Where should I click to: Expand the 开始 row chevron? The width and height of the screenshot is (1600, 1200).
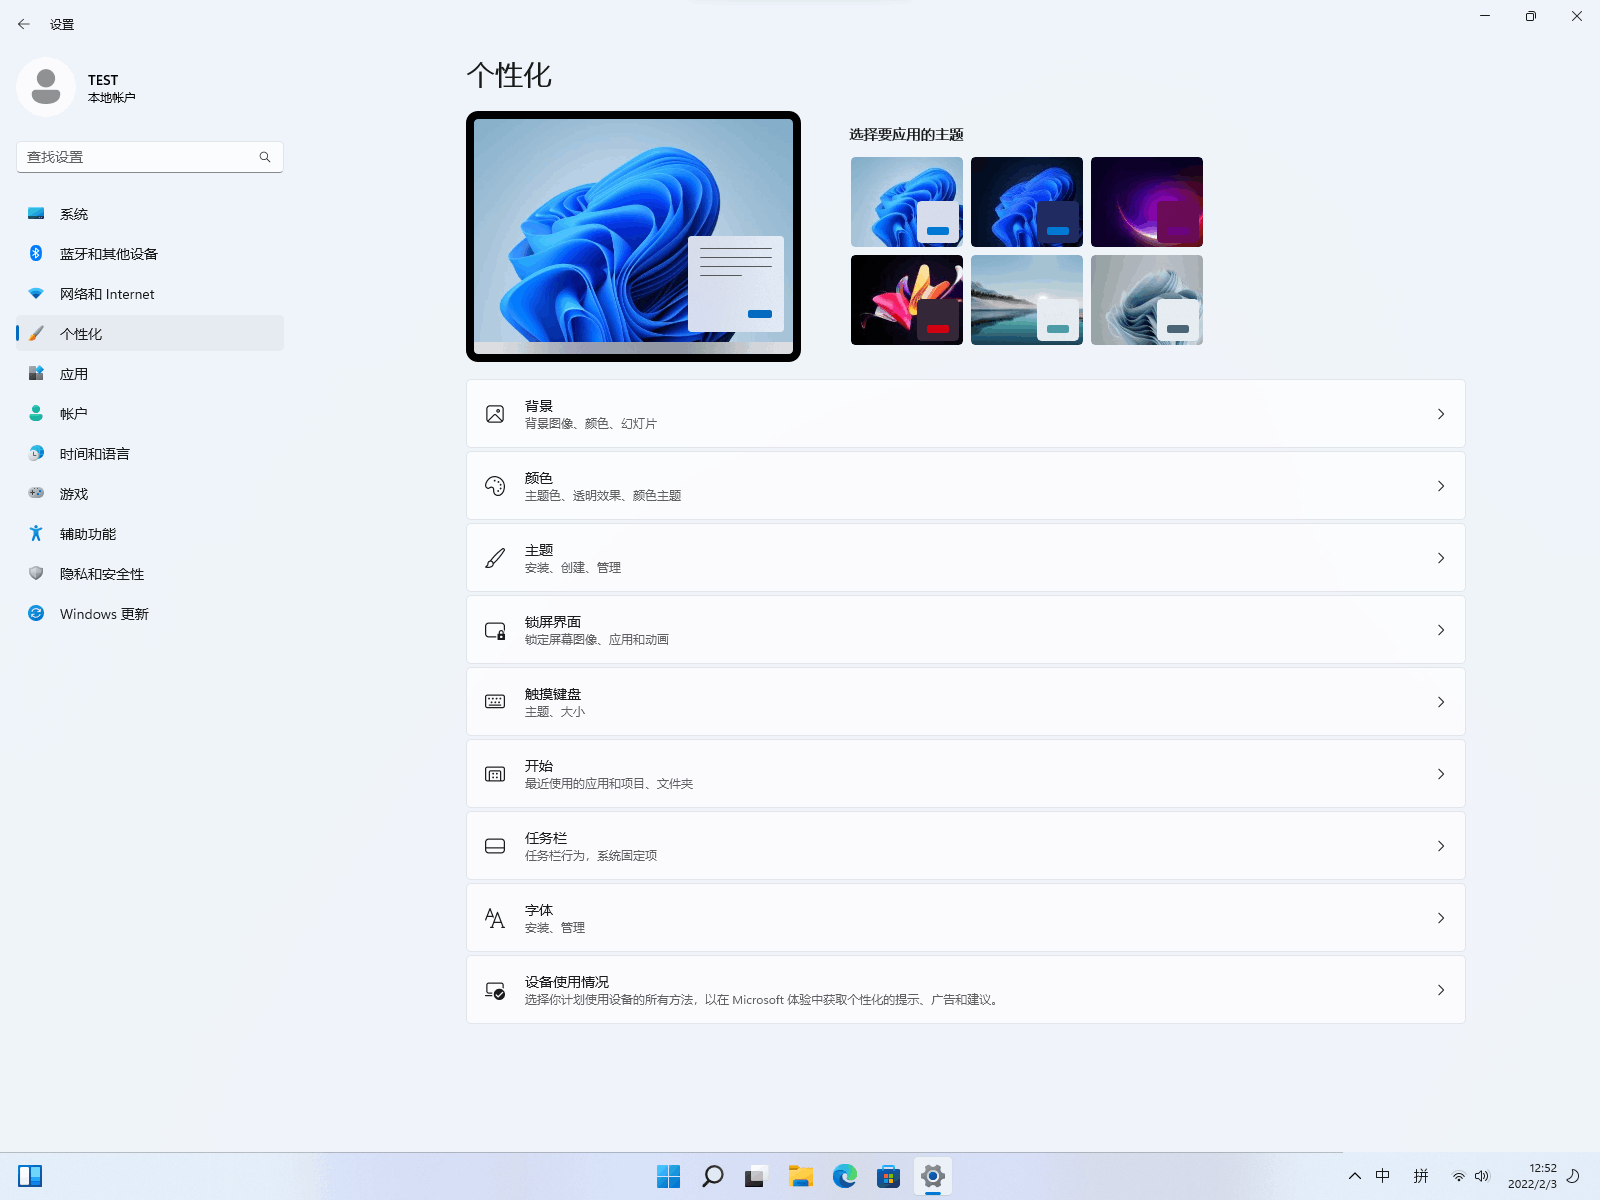[x=1441, y=774]
